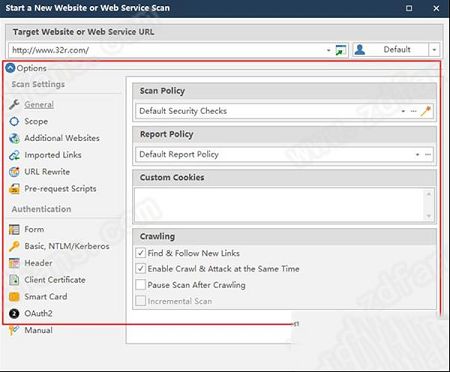The width and height of the screenshot is (450, 372).
Task: Open Additional Websites settings
Action: [62, 138]
